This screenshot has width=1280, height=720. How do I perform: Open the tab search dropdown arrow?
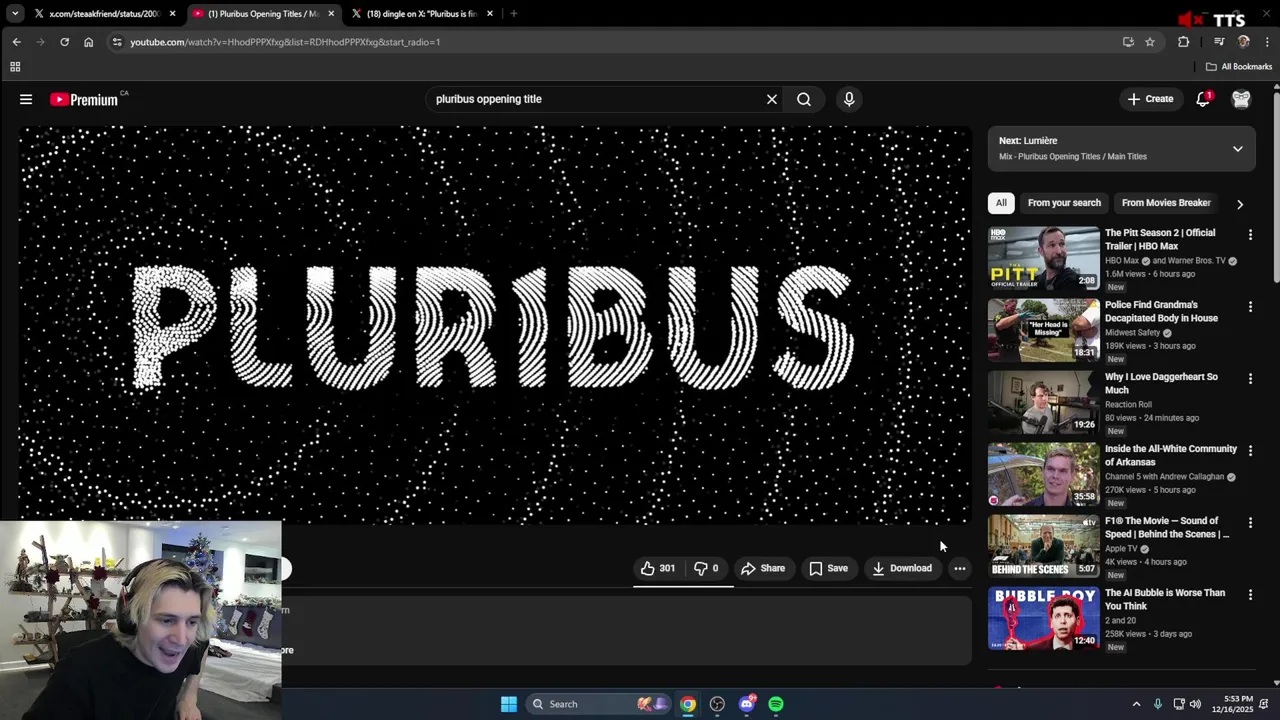[x=14, y=14]
